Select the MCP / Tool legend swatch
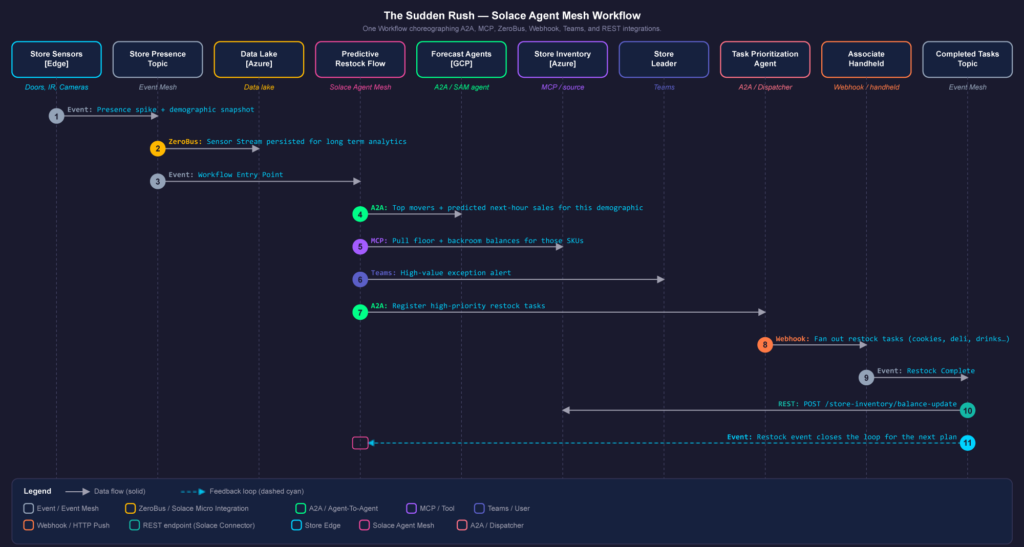 (411, 508)
